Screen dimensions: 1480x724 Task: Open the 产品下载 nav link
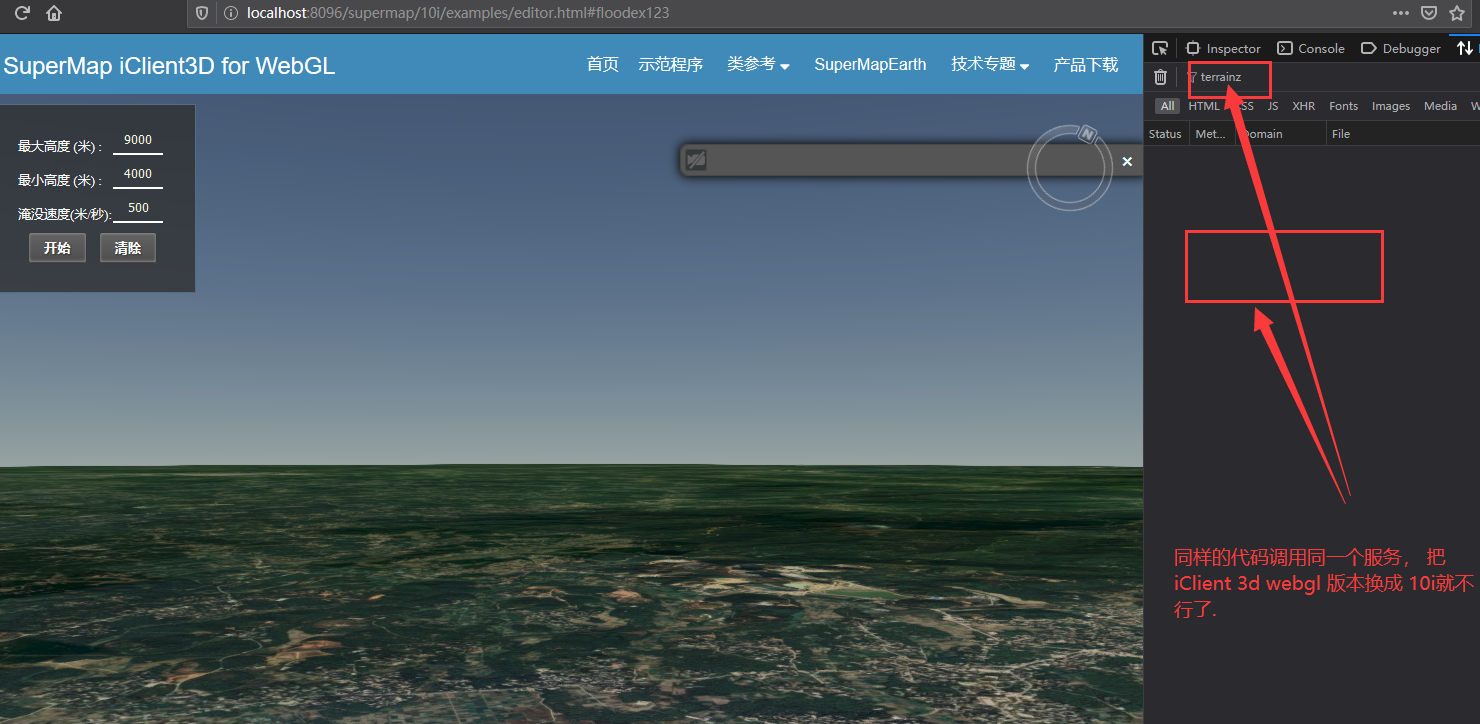click(1086, 64)
